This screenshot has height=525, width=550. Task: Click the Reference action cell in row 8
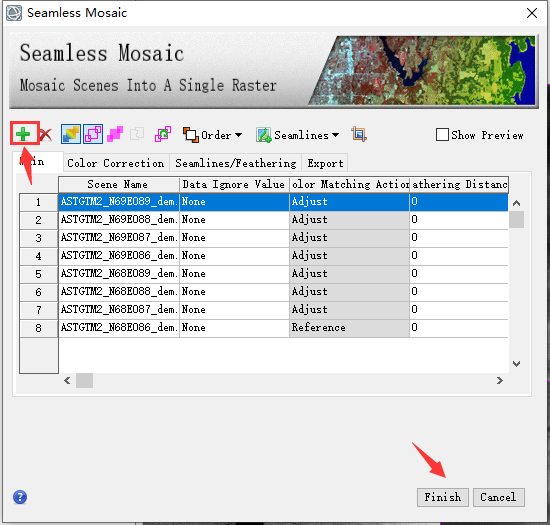pos(349,328)
